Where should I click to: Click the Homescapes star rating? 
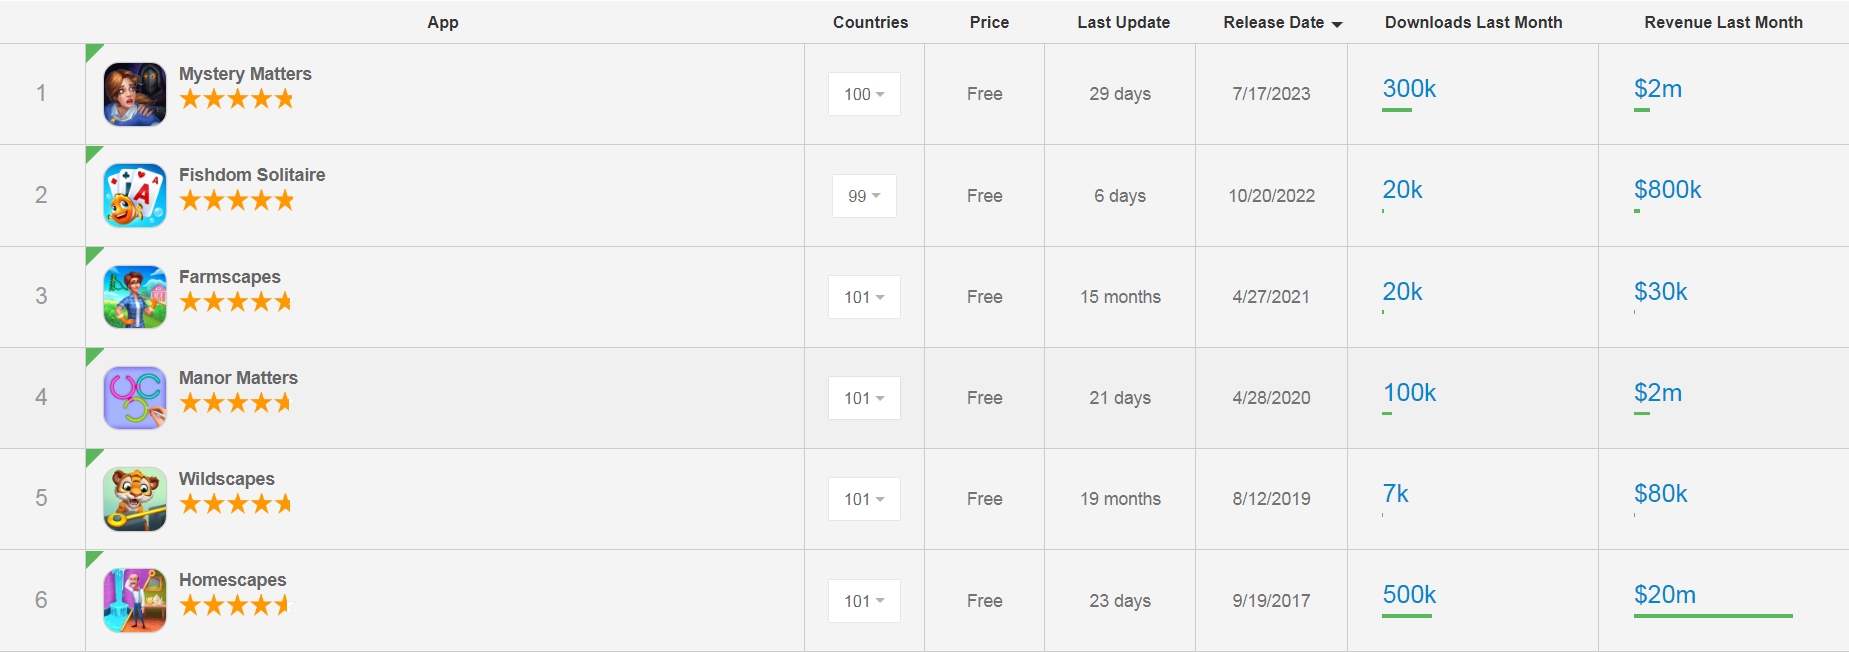click(235, 605)
